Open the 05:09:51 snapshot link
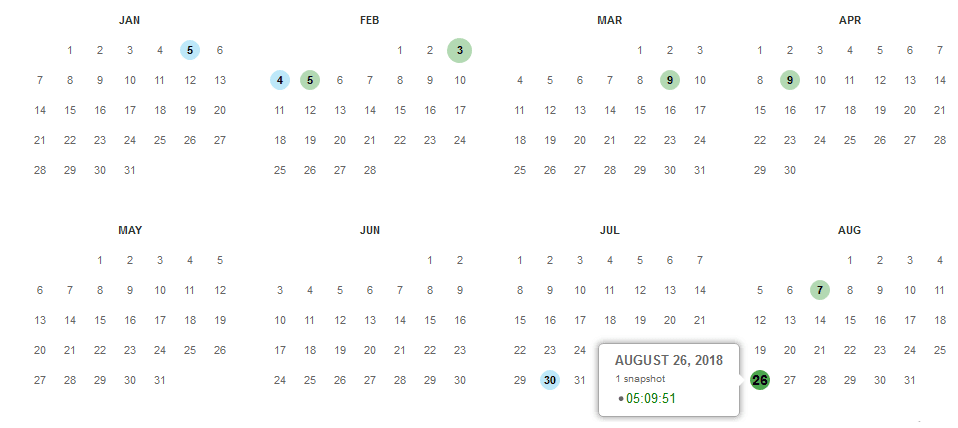 (651, 399)
